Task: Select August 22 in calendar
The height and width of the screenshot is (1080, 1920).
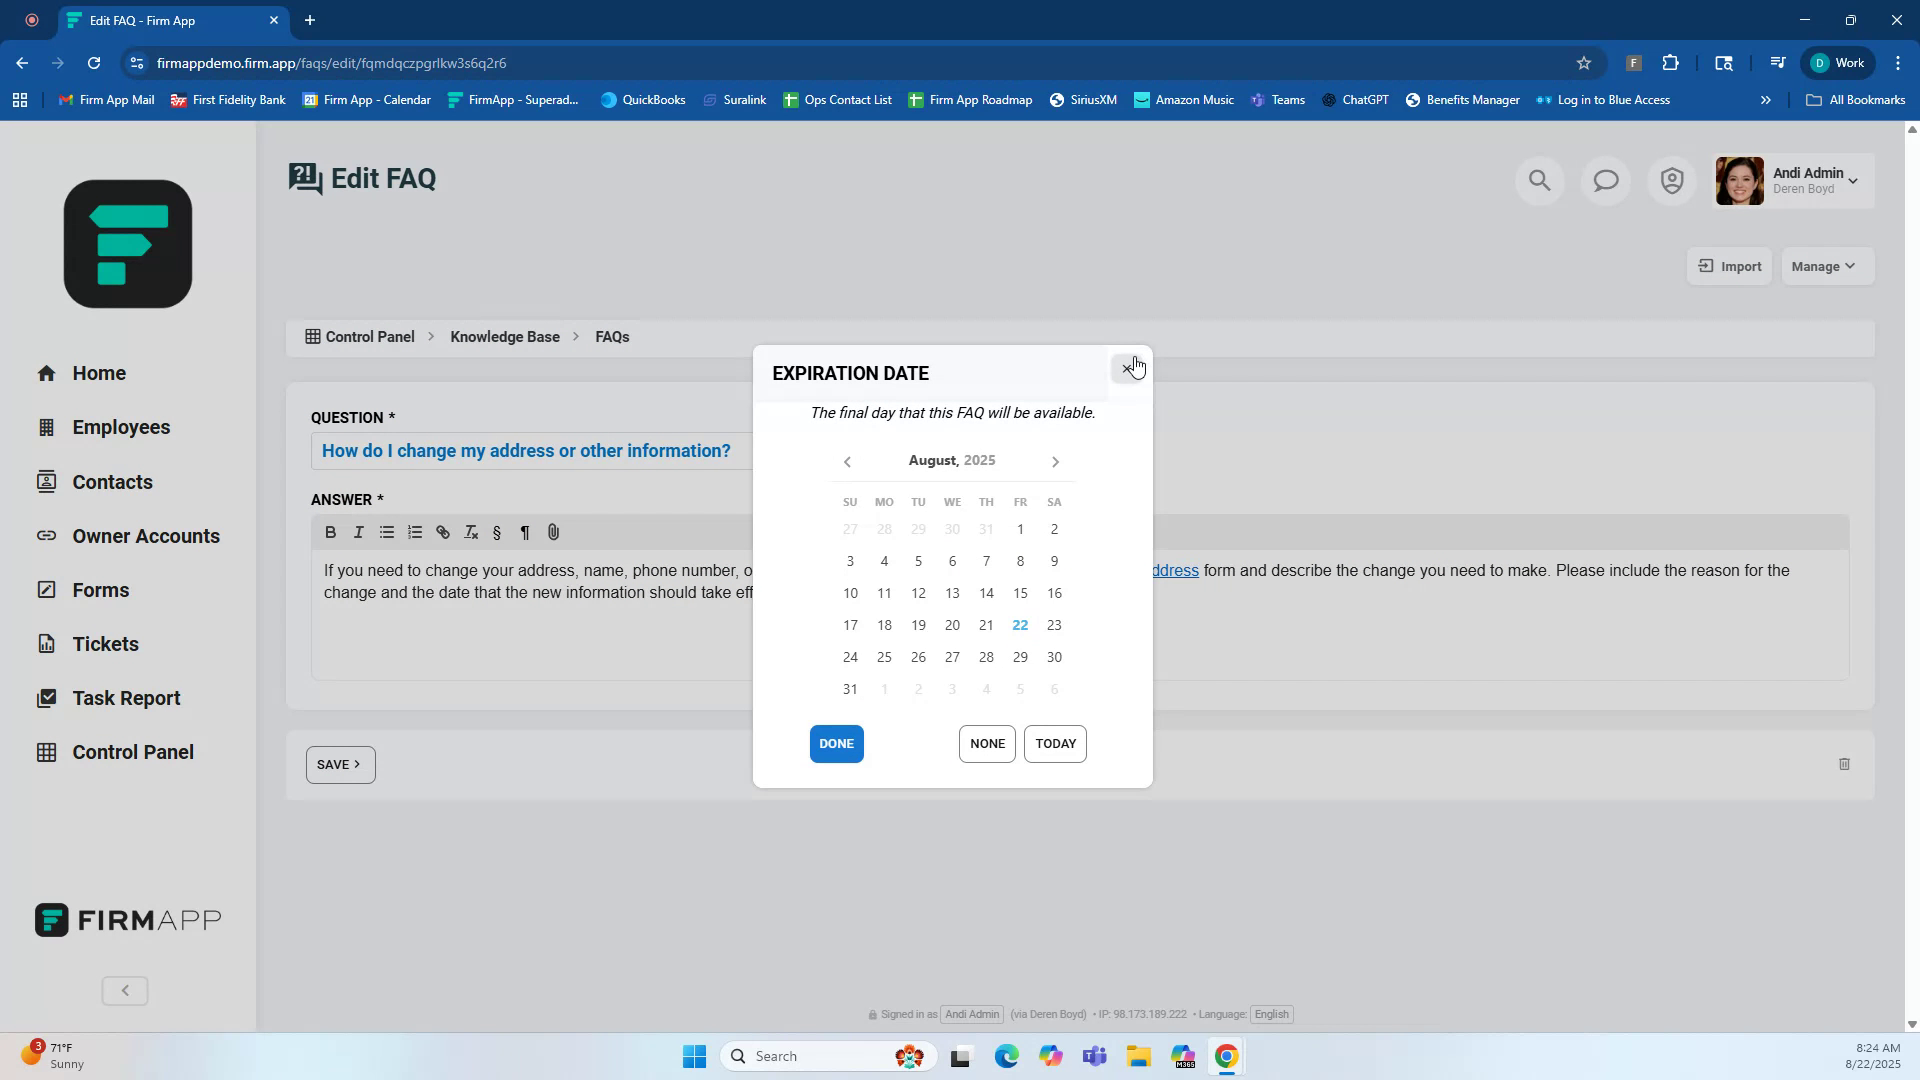Action: 1020,626
